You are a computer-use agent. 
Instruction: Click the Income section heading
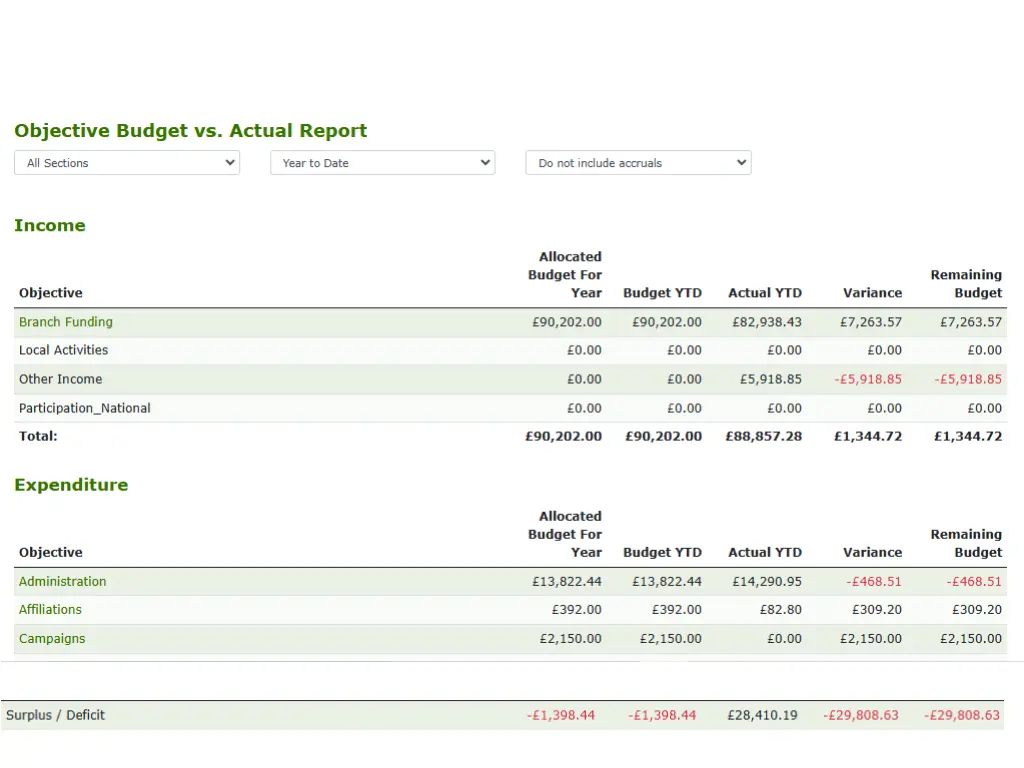click(50, 225)
